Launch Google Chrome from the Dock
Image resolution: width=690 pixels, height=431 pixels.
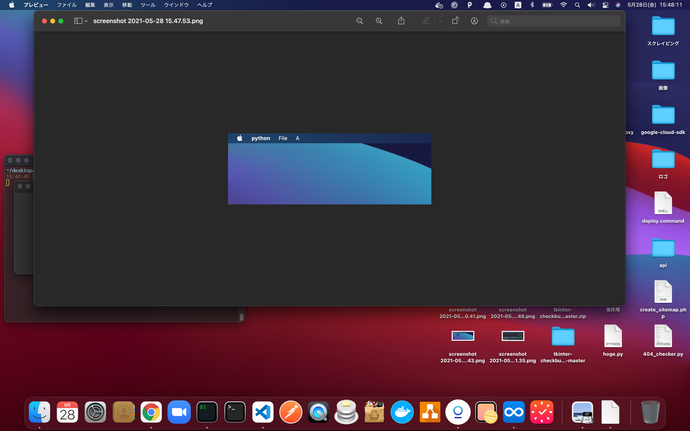coord(151,412)
